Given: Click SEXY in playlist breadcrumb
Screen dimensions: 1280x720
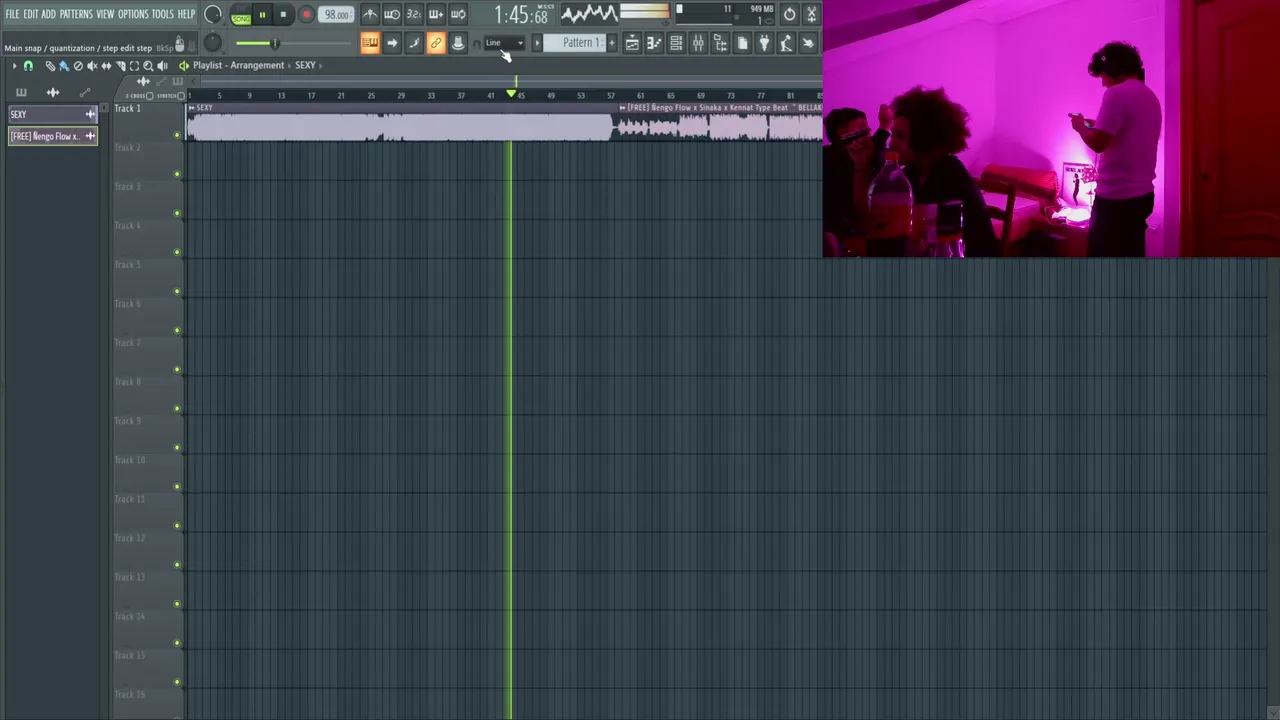Looking at the screenshot, I should point(305,65).
